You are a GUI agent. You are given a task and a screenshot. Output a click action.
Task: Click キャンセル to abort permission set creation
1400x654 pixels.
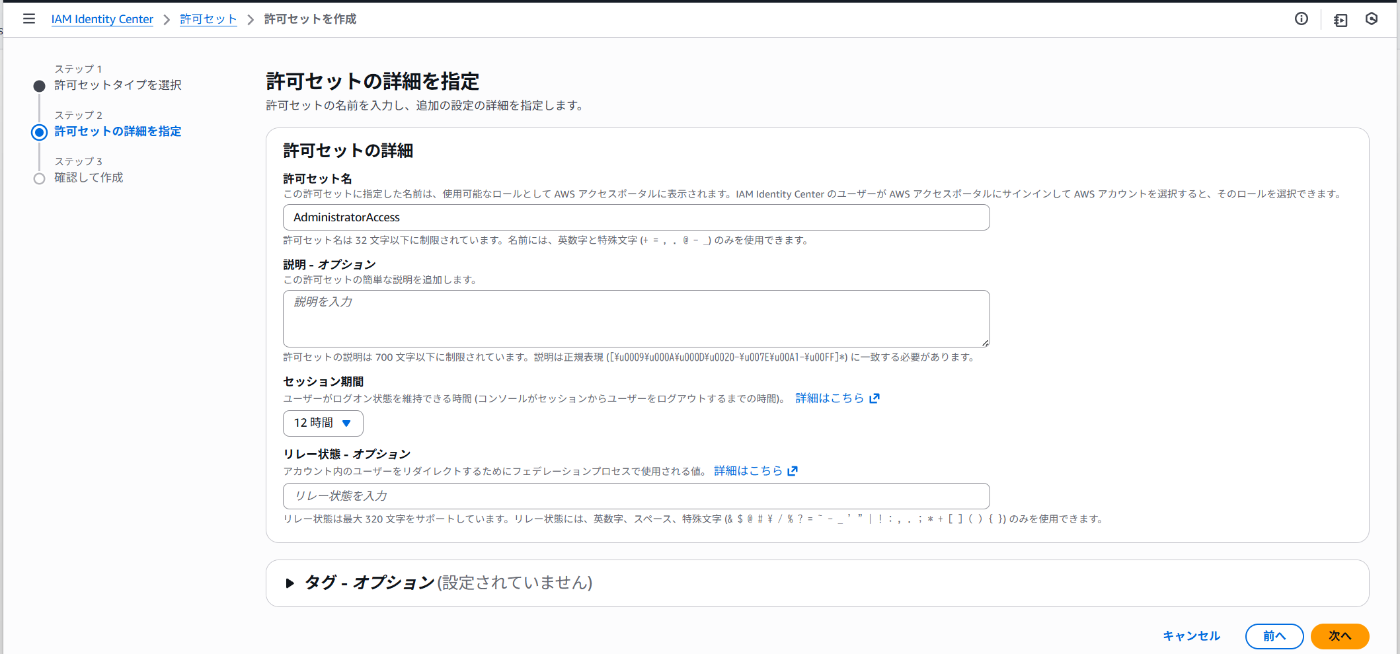pos(1190,636)
